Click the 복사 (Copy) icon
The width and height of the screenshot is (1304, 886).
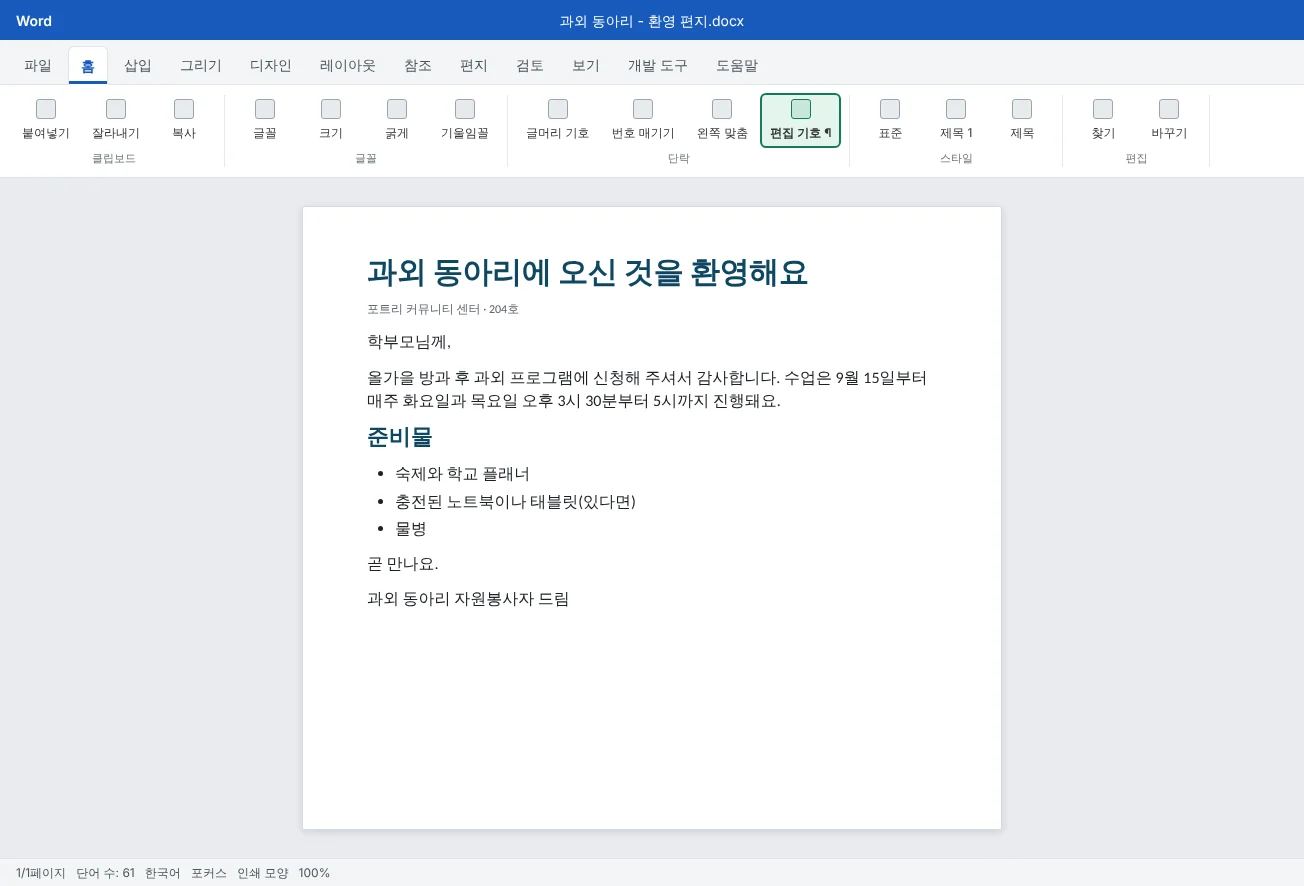click(x=184, y=109)
